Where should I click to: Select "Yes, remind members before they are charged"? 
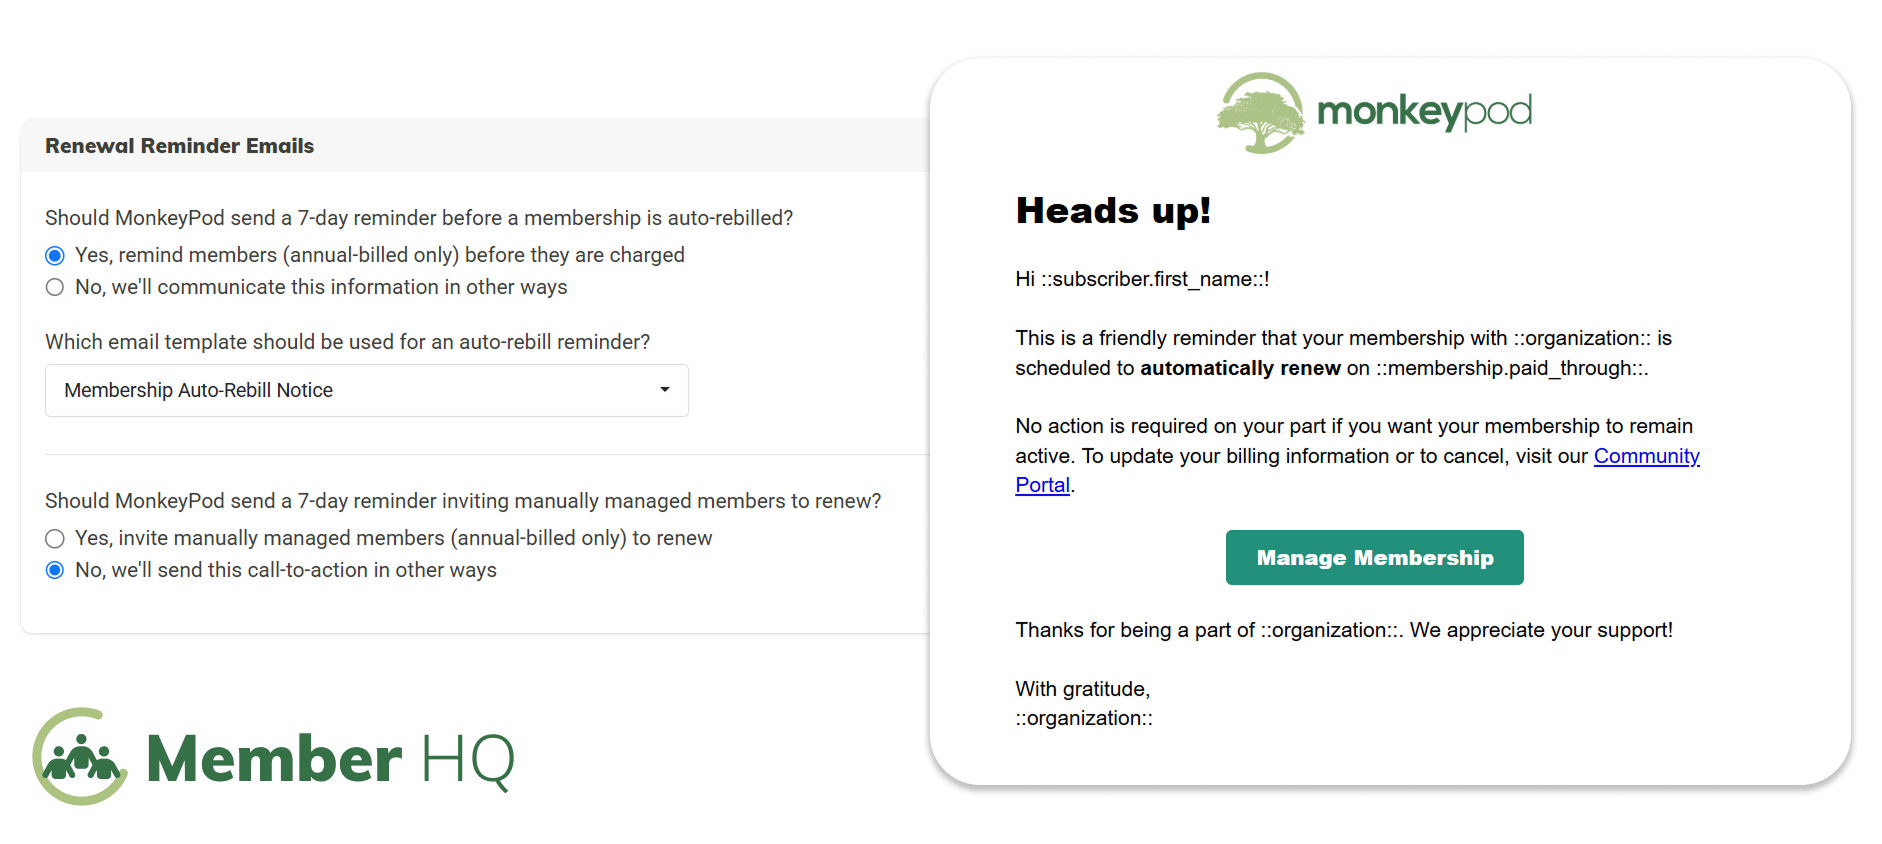point(54,255)
